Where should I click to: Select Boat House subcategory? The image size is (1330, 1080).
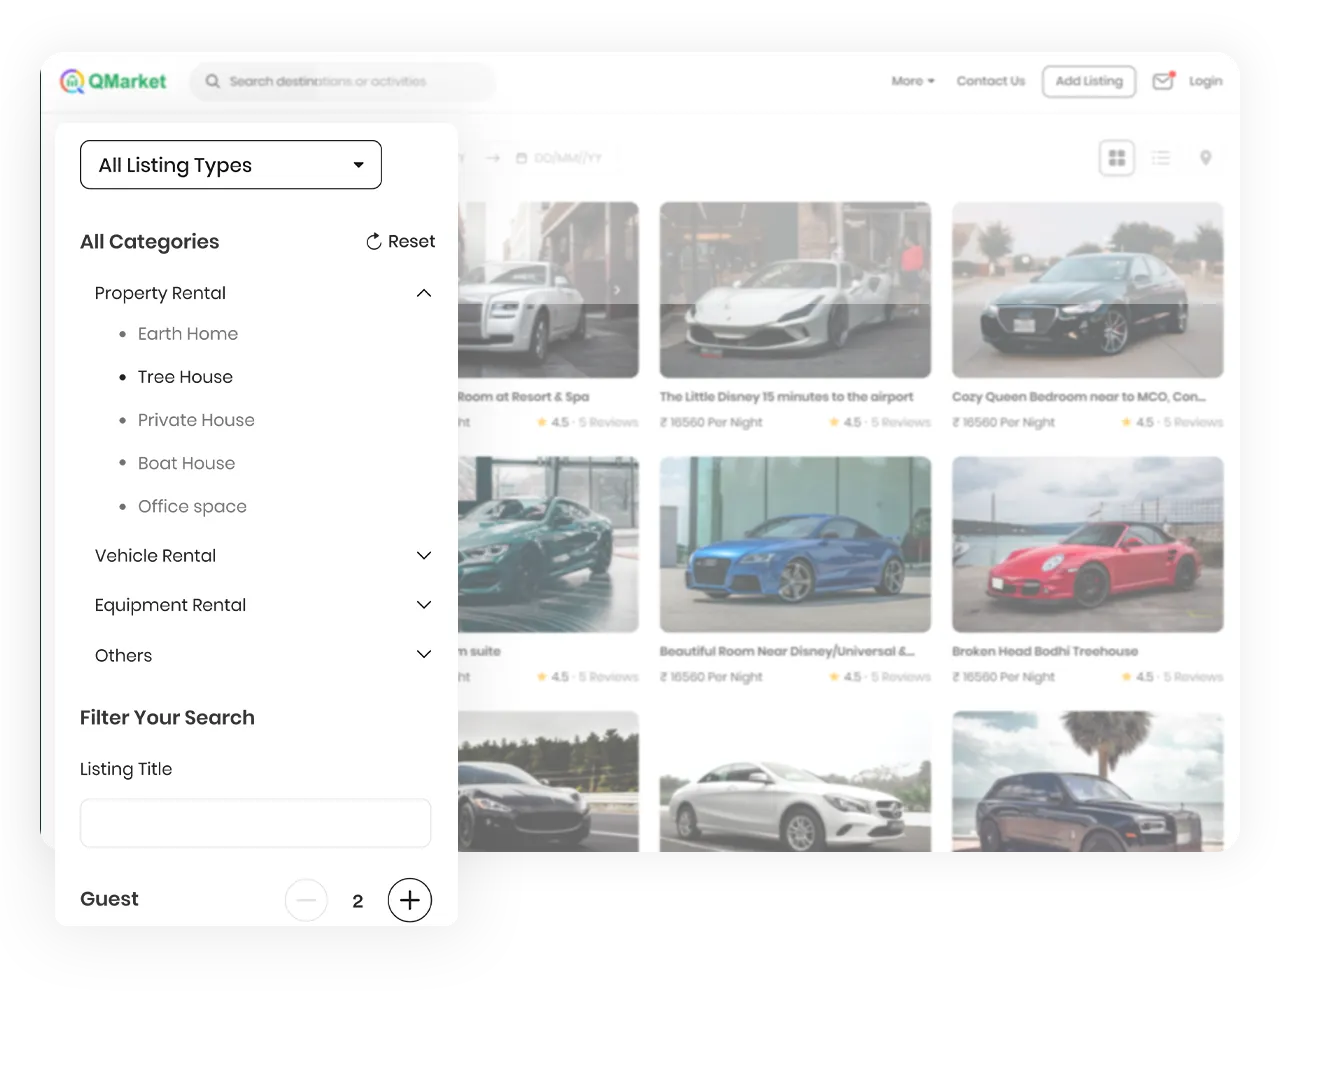click(186, 463)
